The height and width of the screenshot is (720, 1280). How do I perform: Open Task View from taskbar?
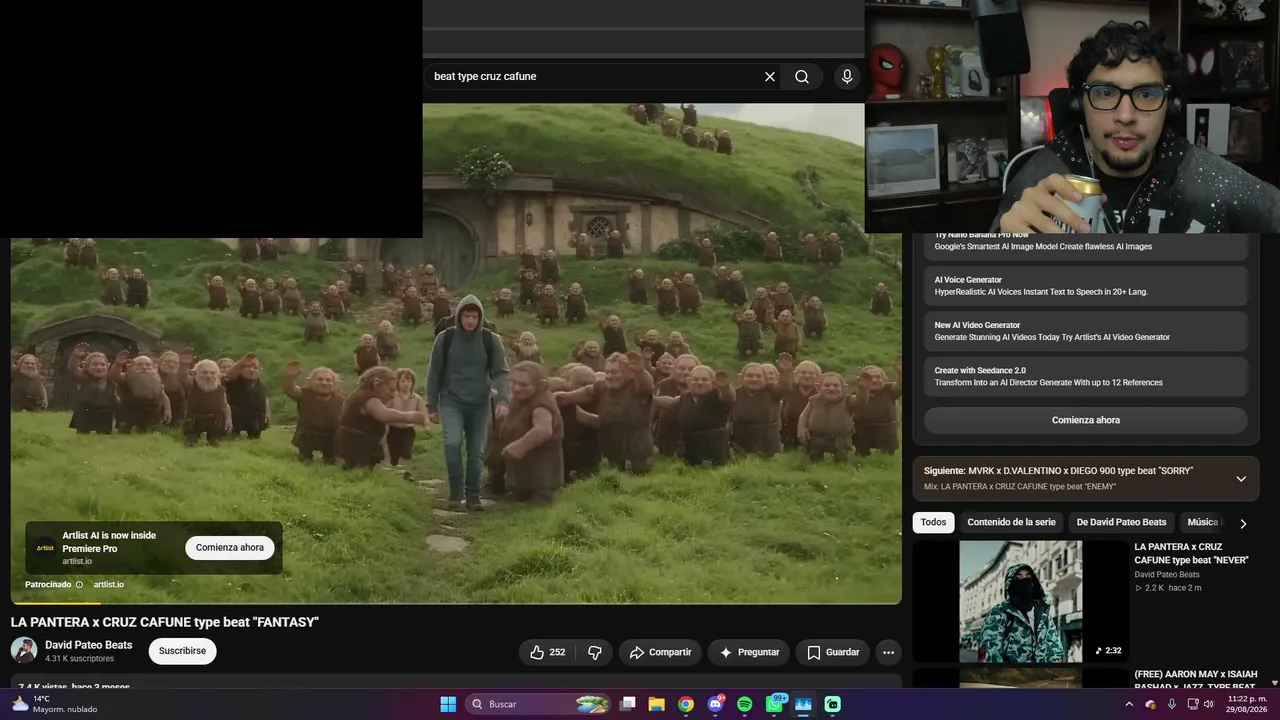628,704
